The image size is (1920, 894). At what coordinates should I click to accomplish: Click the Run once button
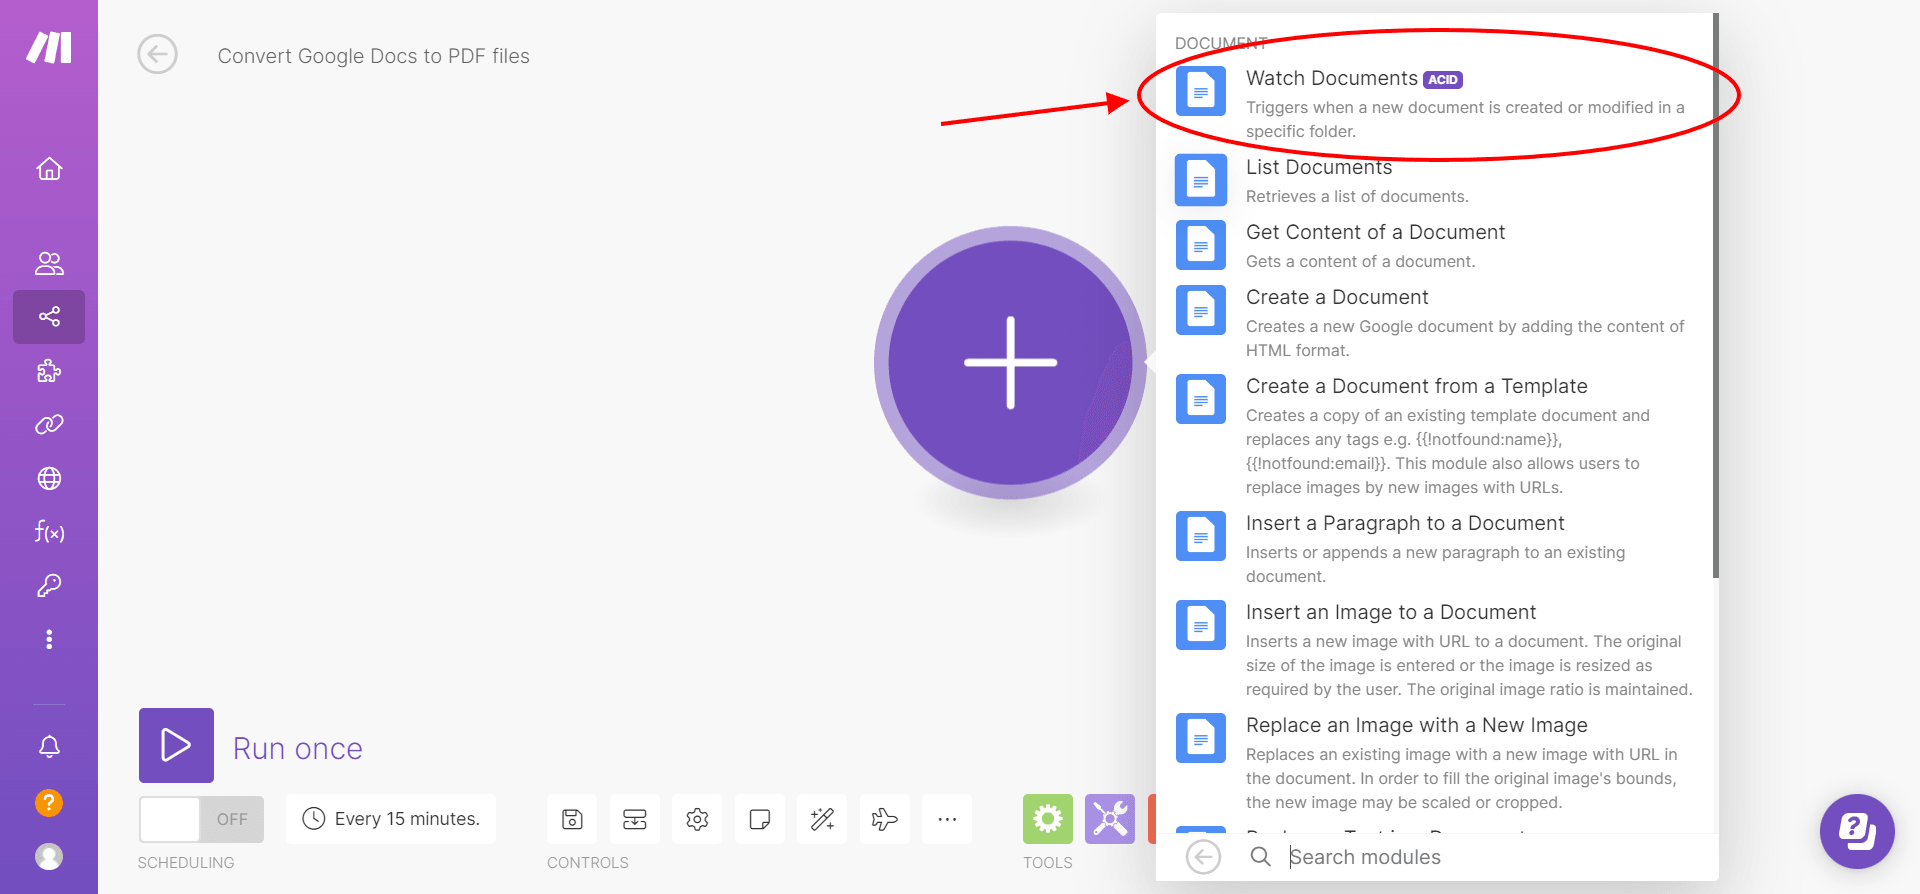(177, 746)
